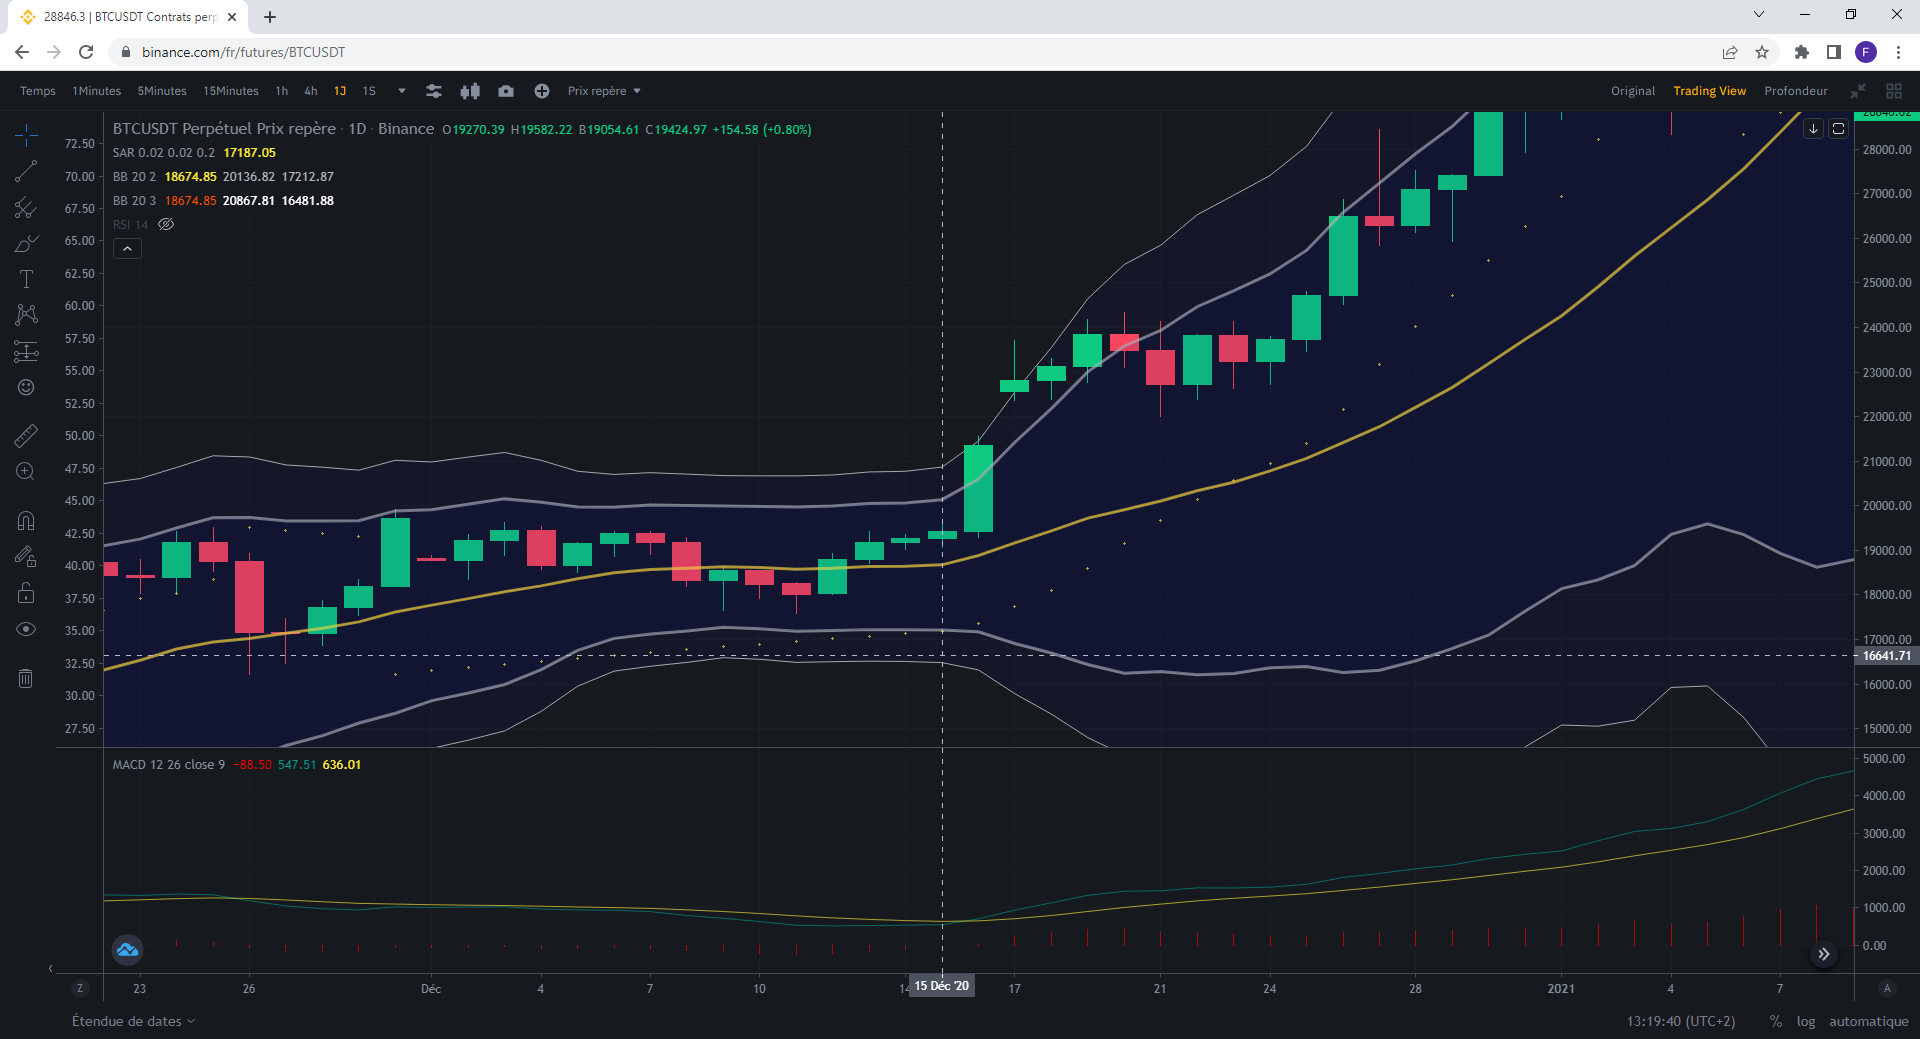
Task: Open browser extensions puzzle icon
Action: [x=1802, y=52]
